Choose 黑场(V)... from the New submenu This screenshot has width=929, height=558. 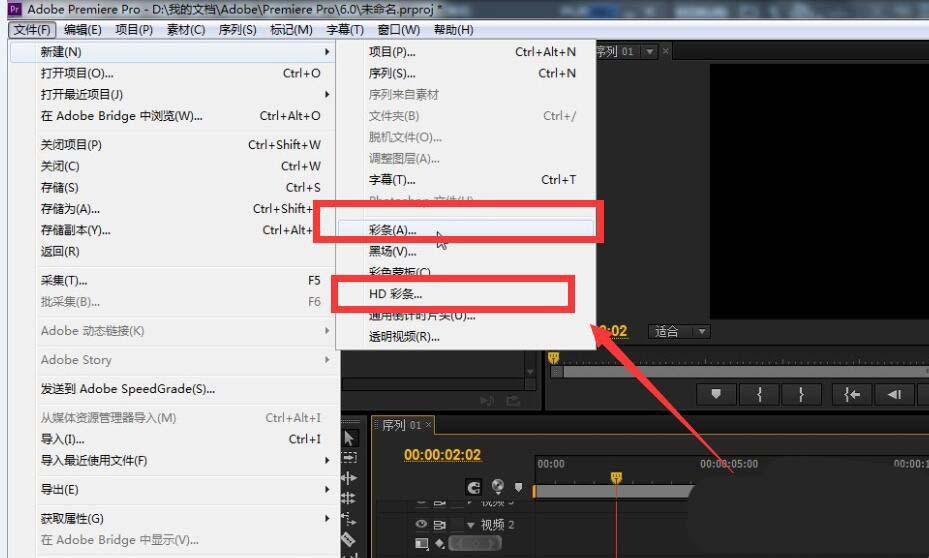[x=466, y=251]
